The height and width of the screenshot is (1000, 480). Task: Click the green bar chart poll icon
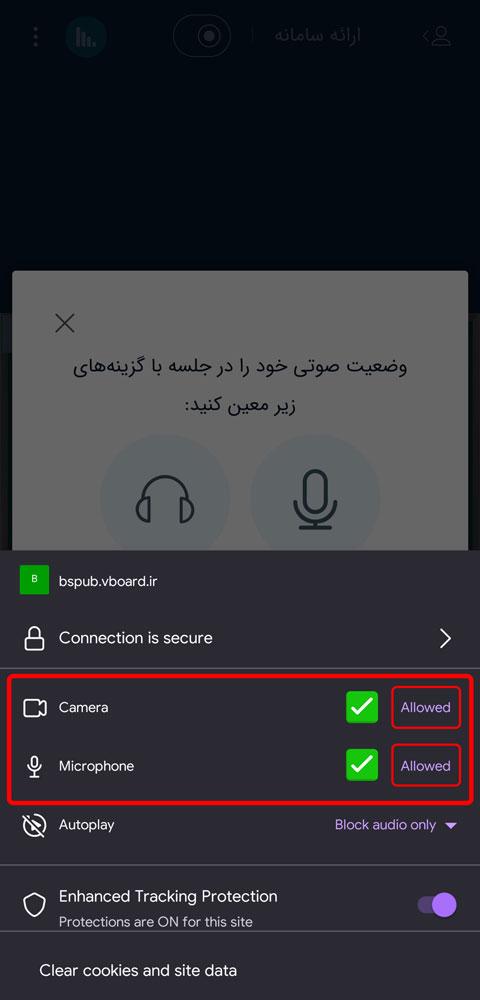pos(86,37)
